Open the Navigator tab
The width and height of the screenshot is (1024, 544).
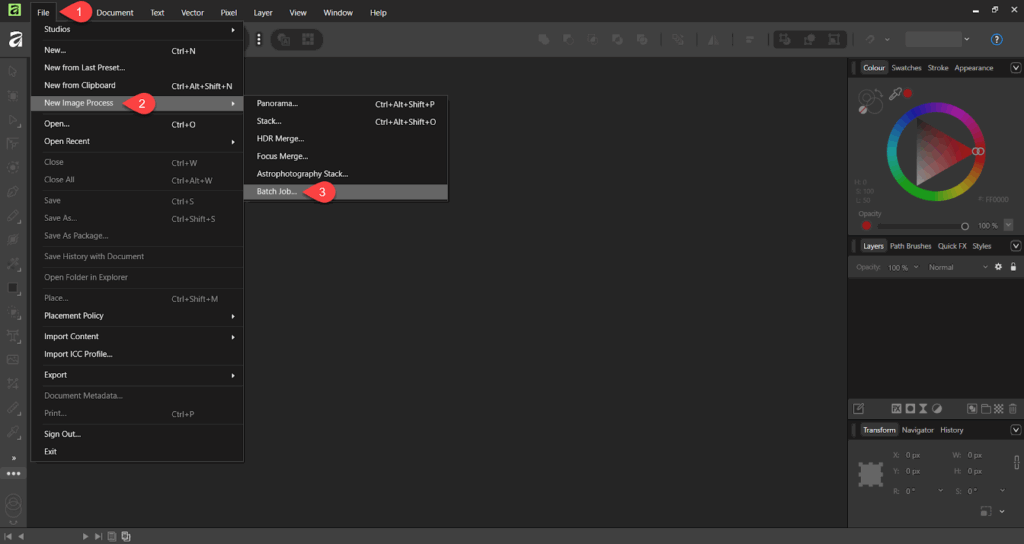[x=917, y=430]
